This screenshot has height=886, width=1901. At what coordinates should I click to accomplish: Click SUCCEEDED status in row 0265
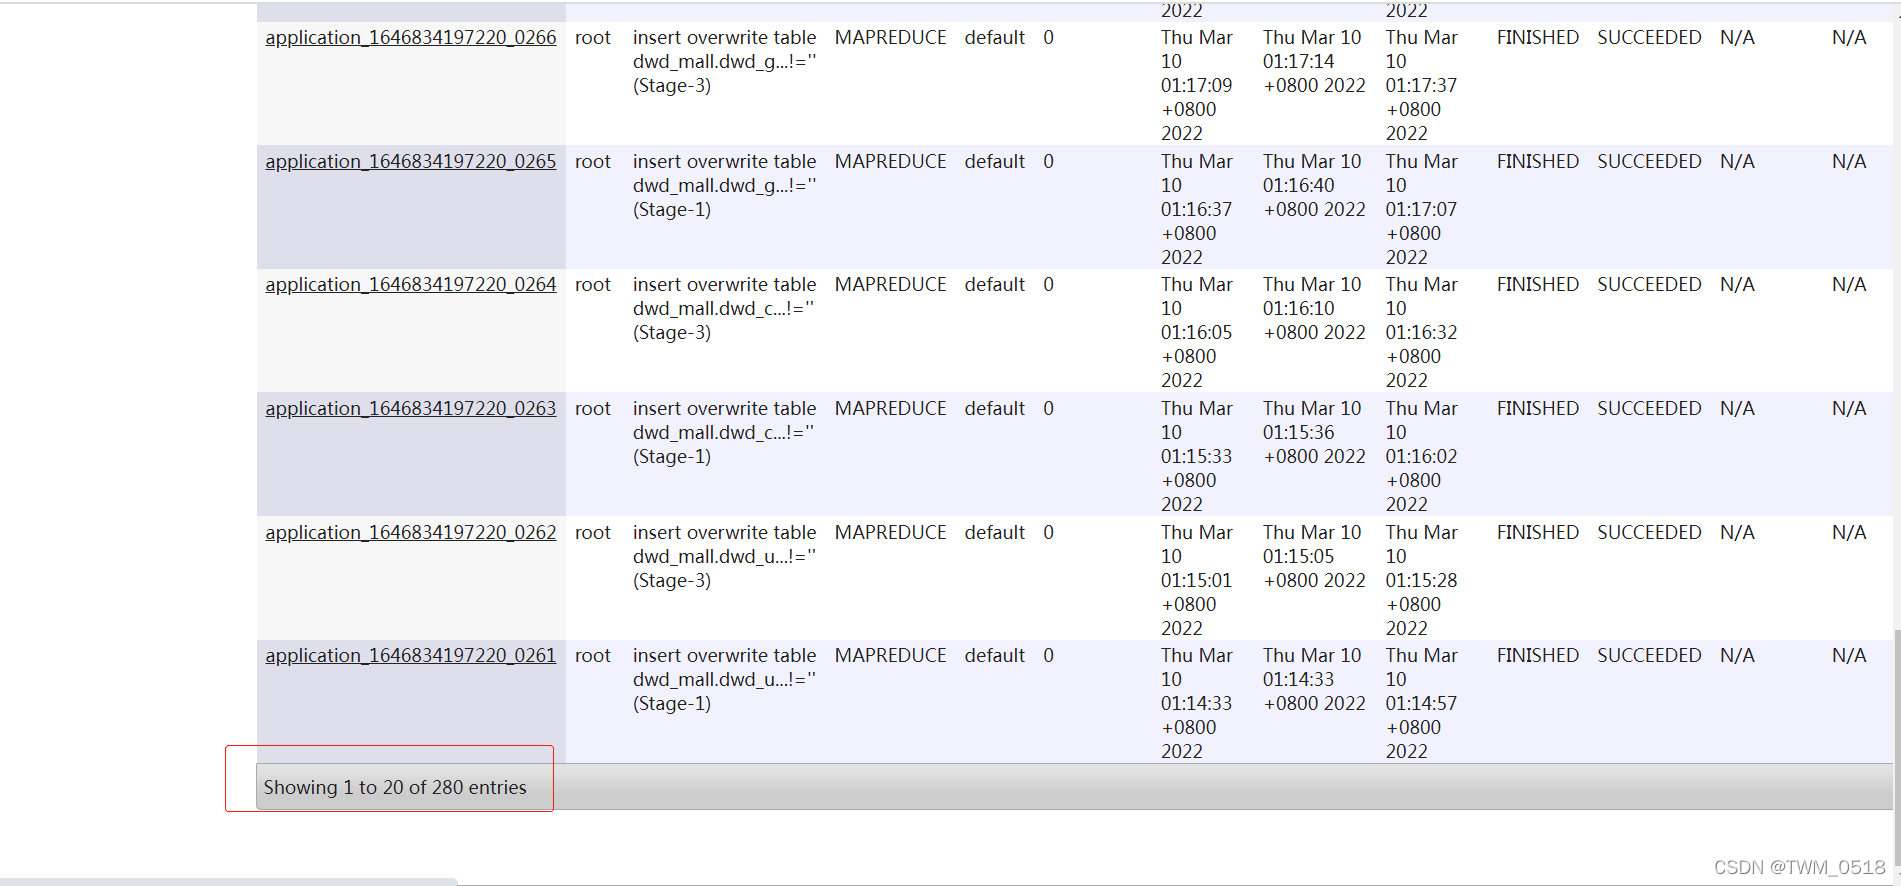click(x=1649, y=162)
